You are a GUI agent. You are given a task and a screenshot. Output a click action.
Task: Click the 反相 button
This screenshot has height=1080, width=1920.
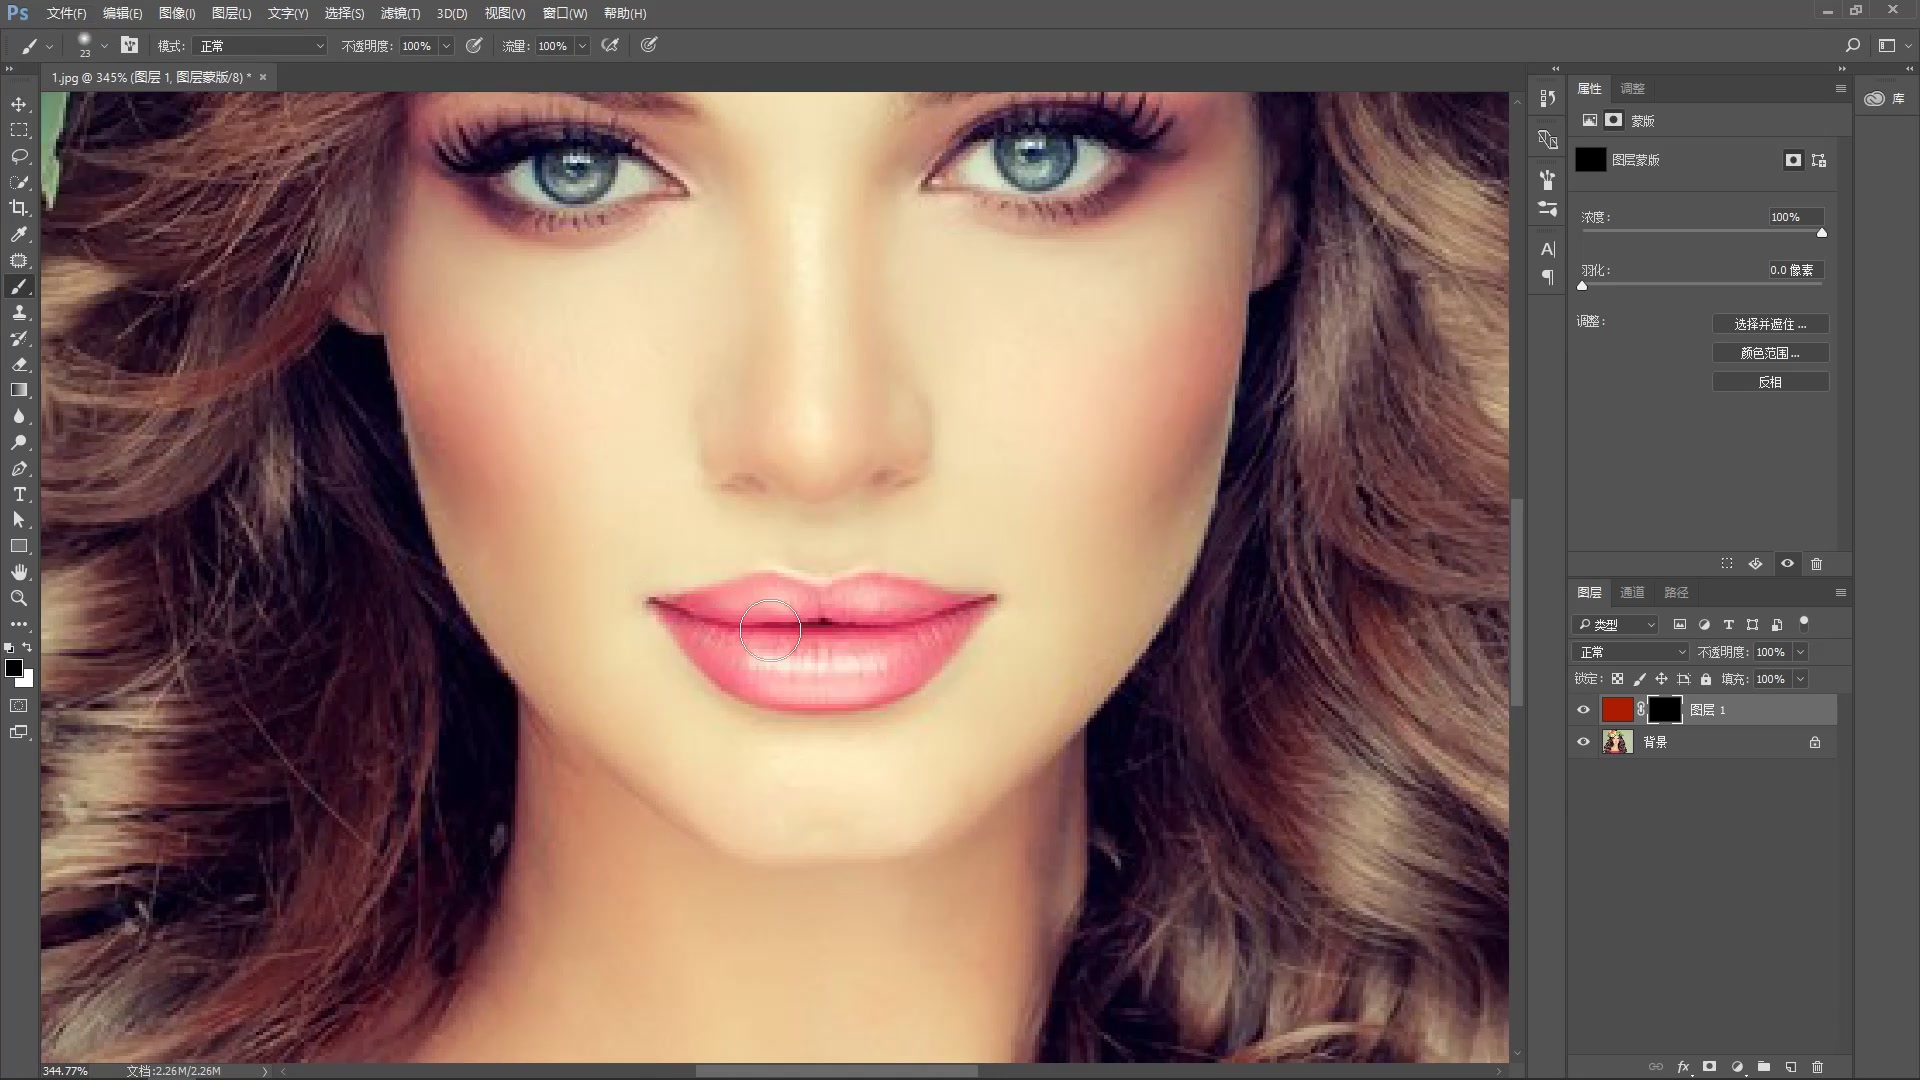tap(1770, 382)
